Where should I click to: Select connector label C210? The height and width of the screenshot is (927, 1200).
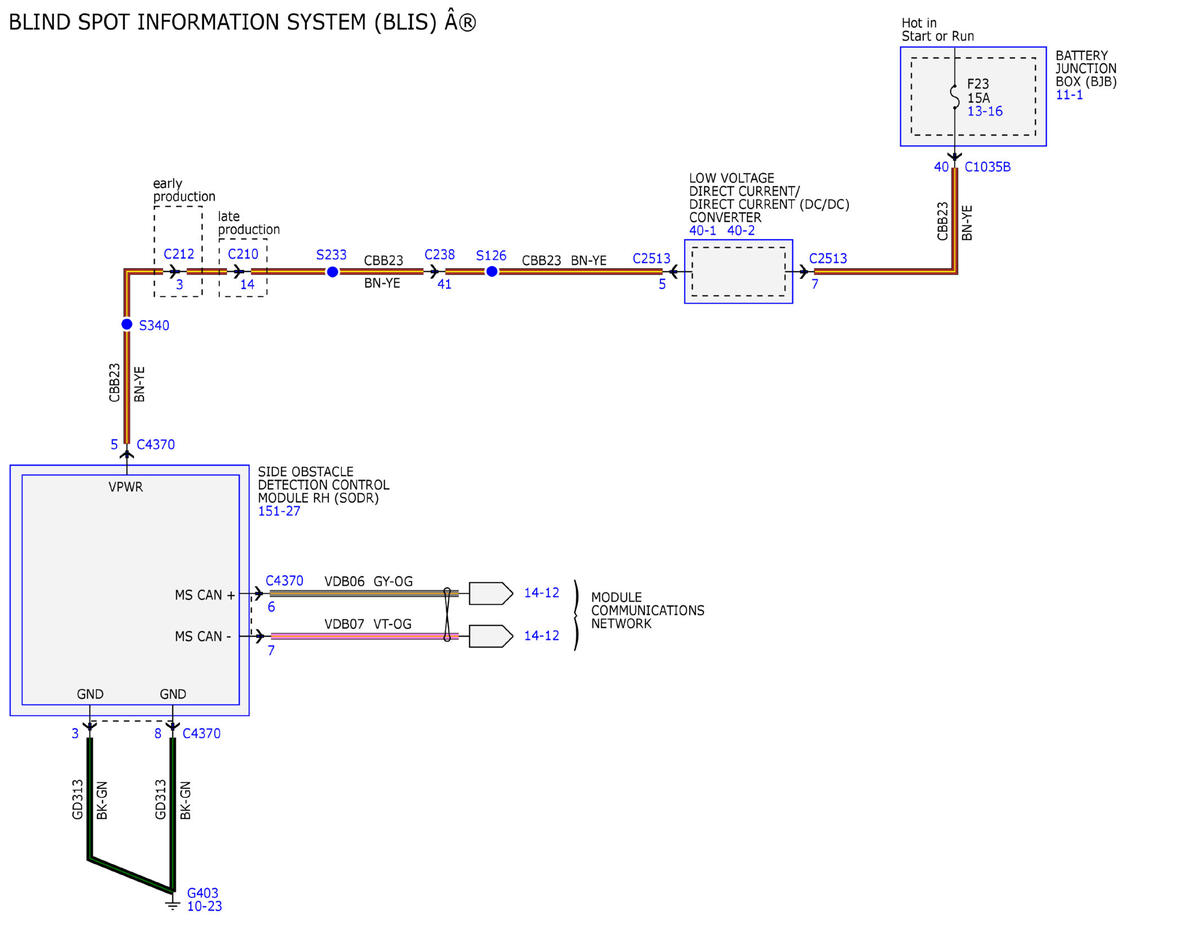pyautogui.click(x=242, y=254)
